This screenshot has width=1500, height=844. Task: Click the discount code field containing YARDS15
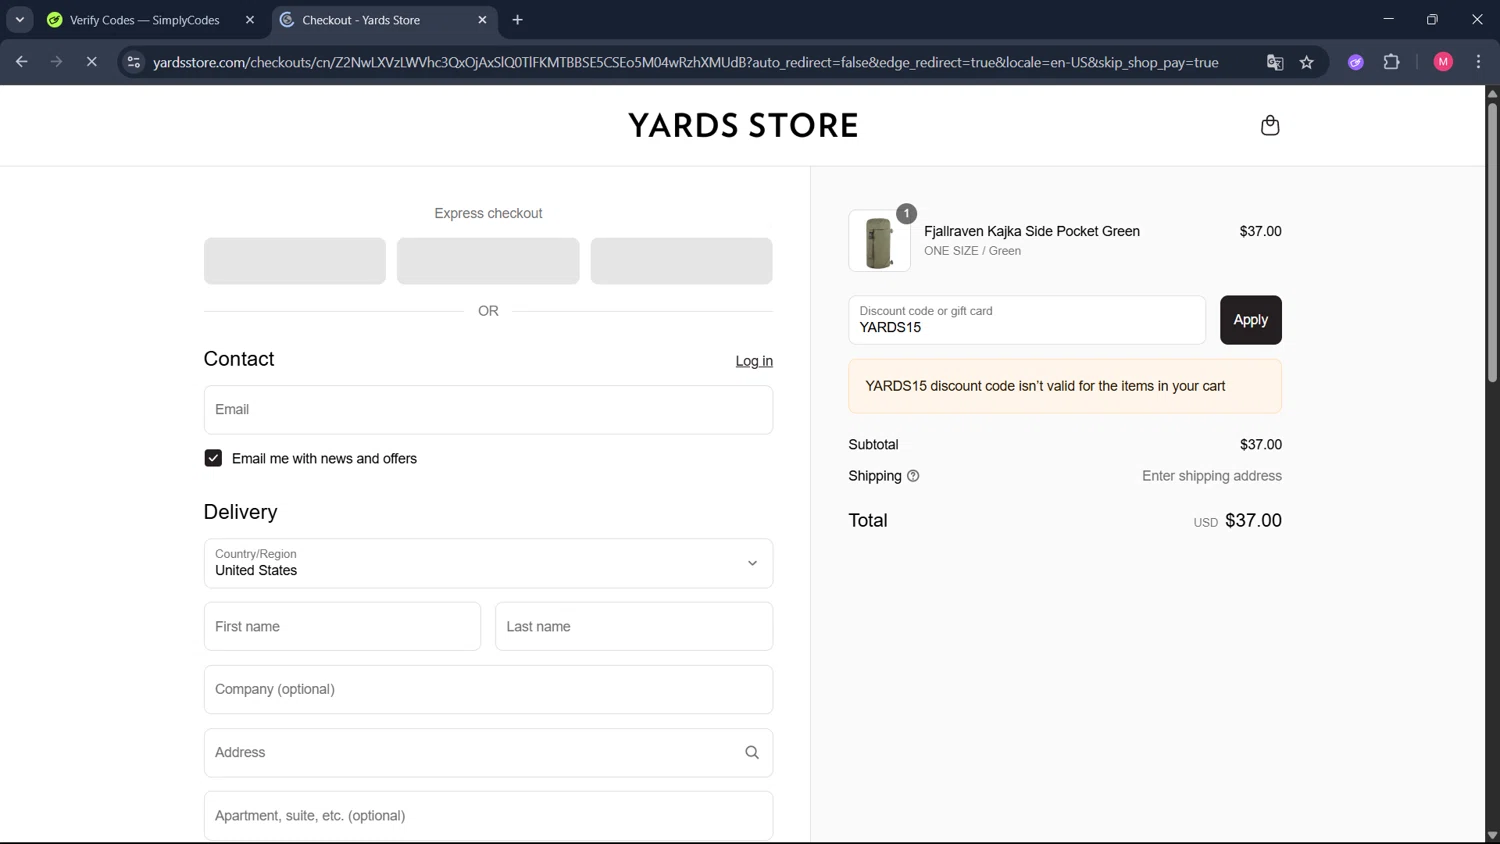point(1027,320)
